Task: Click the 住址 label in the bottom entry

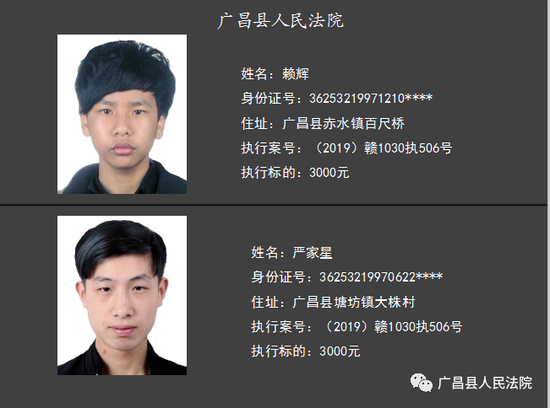Action: 264,302
